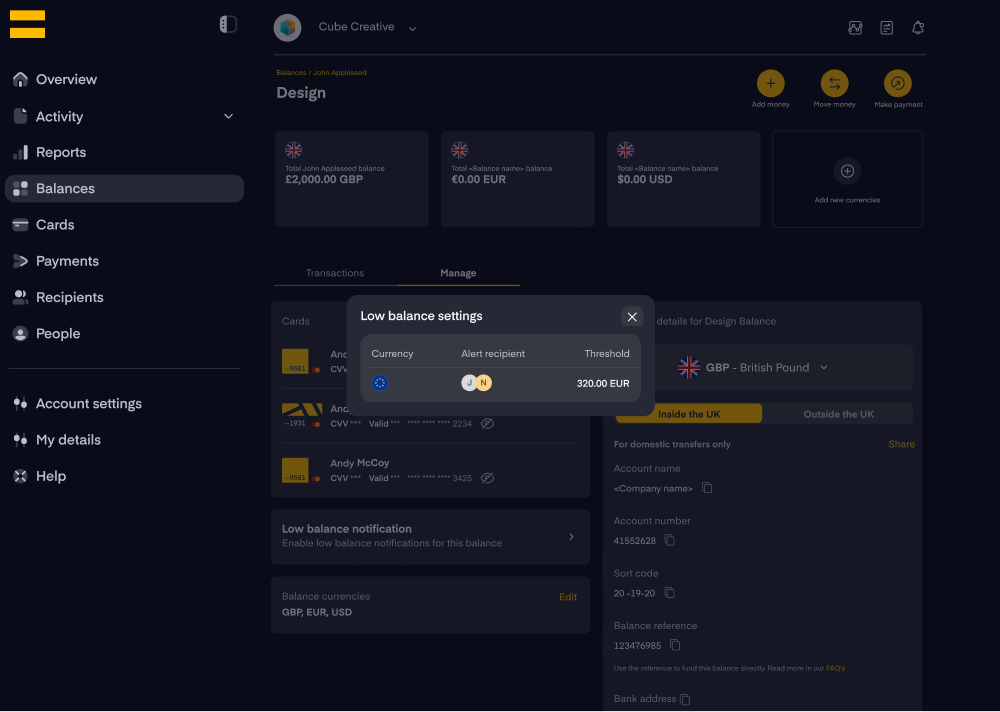Open the Help section
1000x712 pixels.
50,477
